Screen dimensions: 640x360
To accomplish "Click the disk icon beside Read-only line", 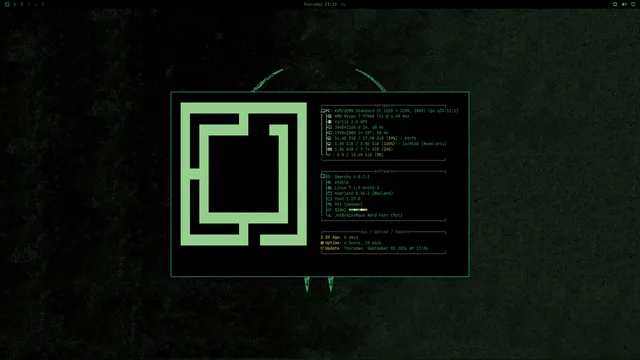I will 329,144.
